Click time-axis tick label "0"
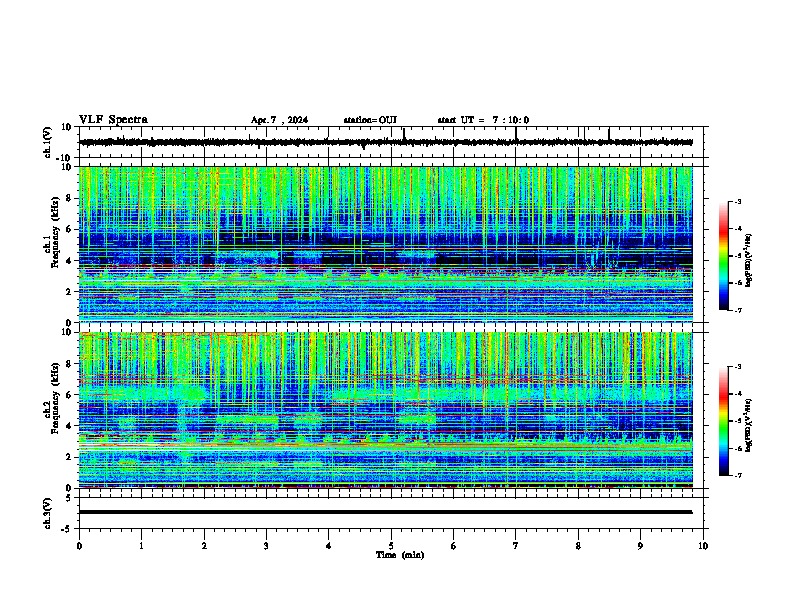This screenshot has width=792, height=612. (79, 546)
